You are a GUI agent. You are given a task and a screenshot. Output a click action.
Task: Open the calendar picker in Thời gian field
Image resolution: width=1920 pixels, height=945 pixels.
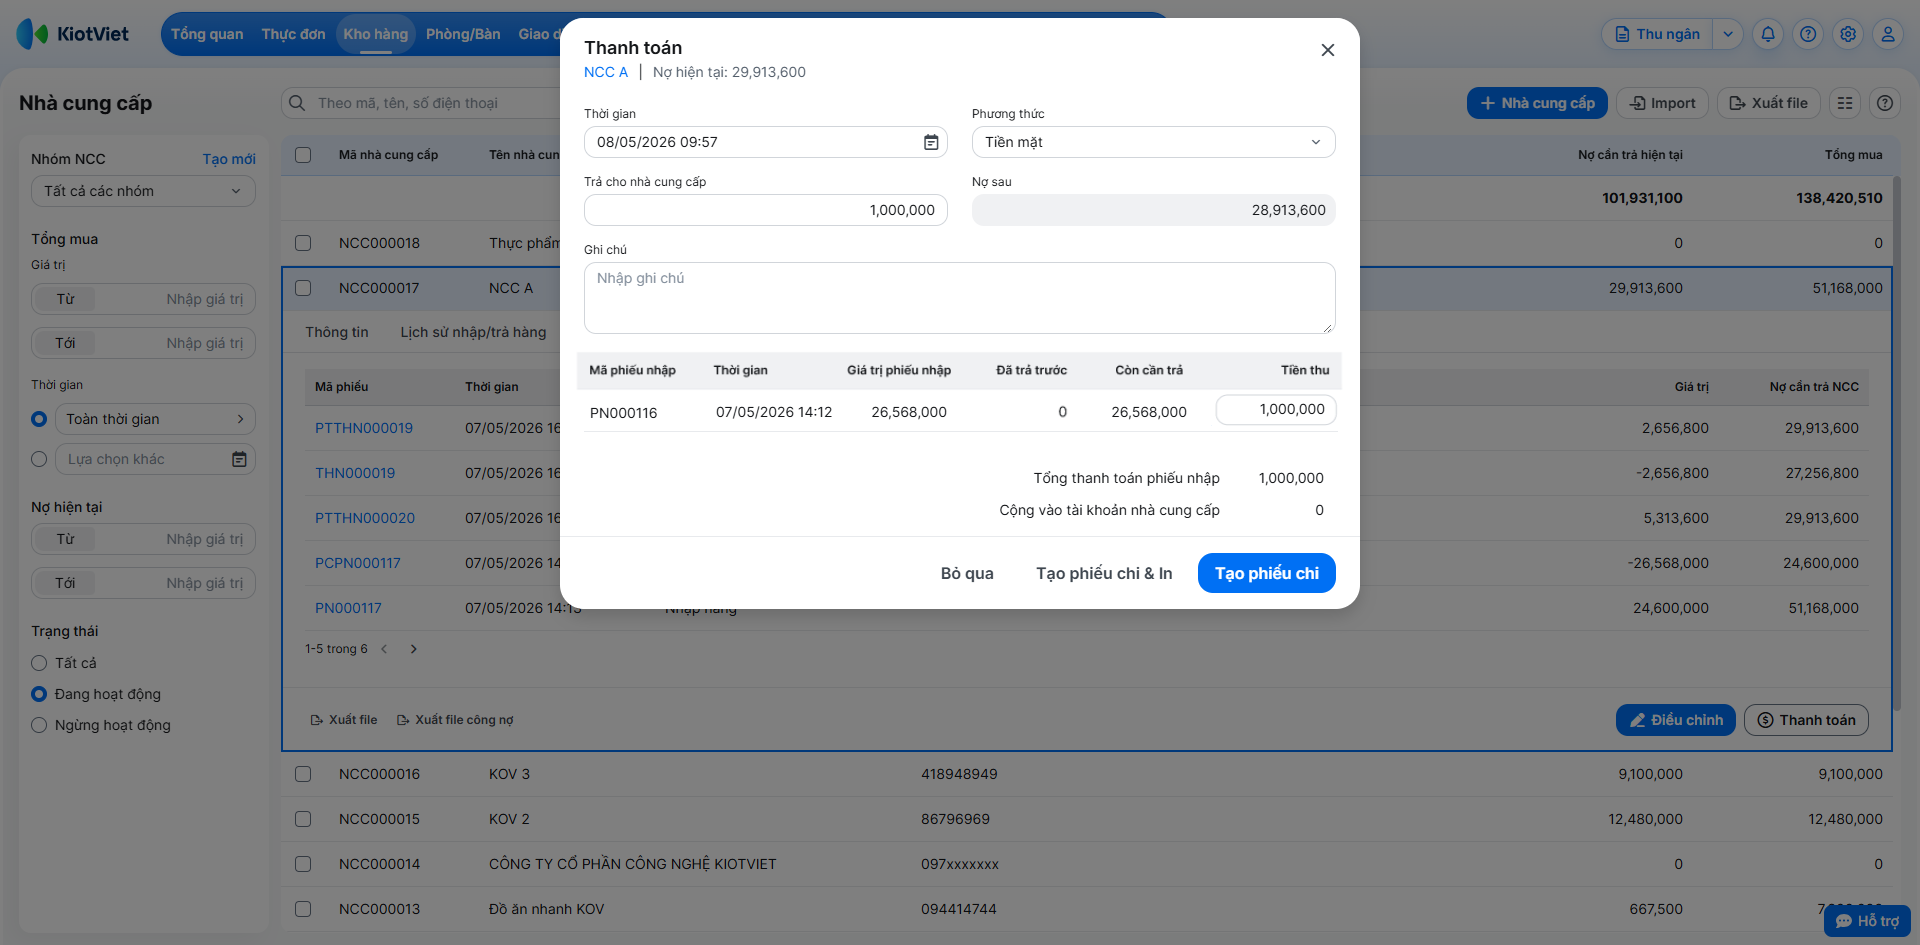pyautogui.click(x=930, y=142)
